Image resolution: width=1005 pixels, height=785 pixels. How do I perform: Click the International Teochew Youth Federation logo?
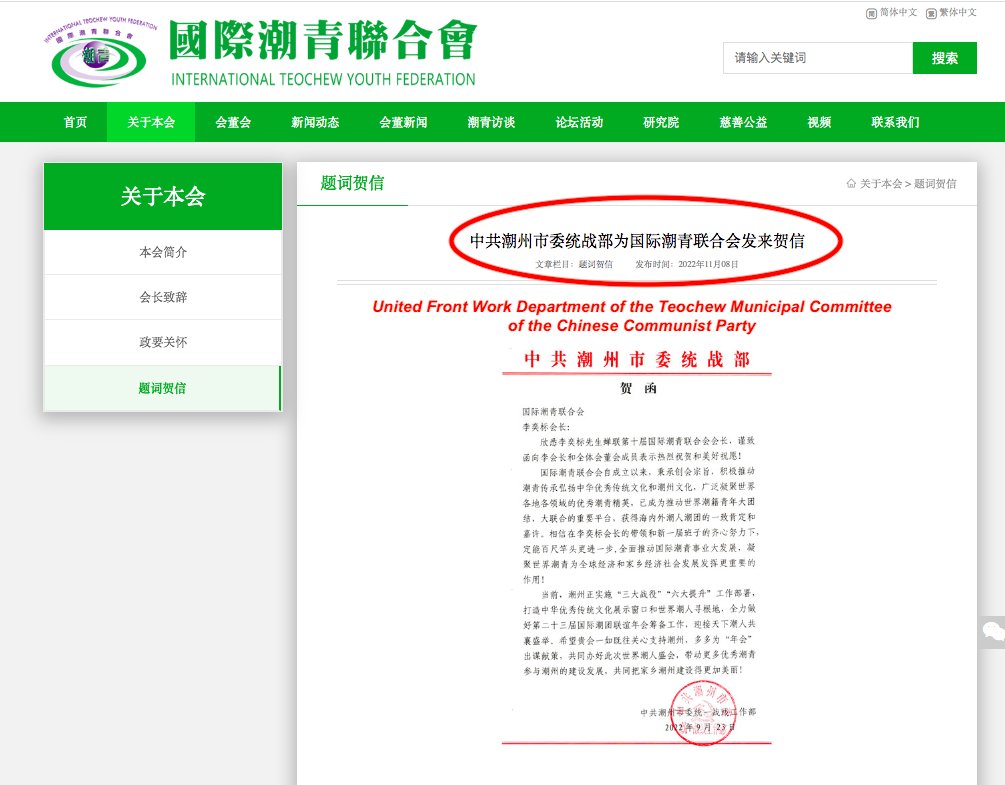pyautogui.click(x=100, y=52)
